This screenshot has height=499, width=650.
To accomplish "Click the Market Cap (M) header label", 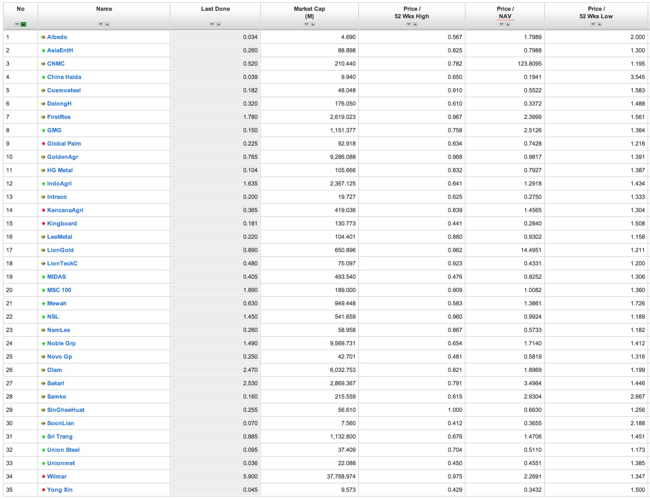I will click(x=309, y=12).
